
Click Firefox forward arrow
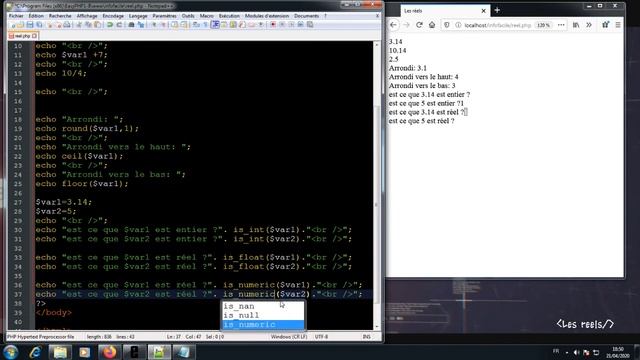406,25
